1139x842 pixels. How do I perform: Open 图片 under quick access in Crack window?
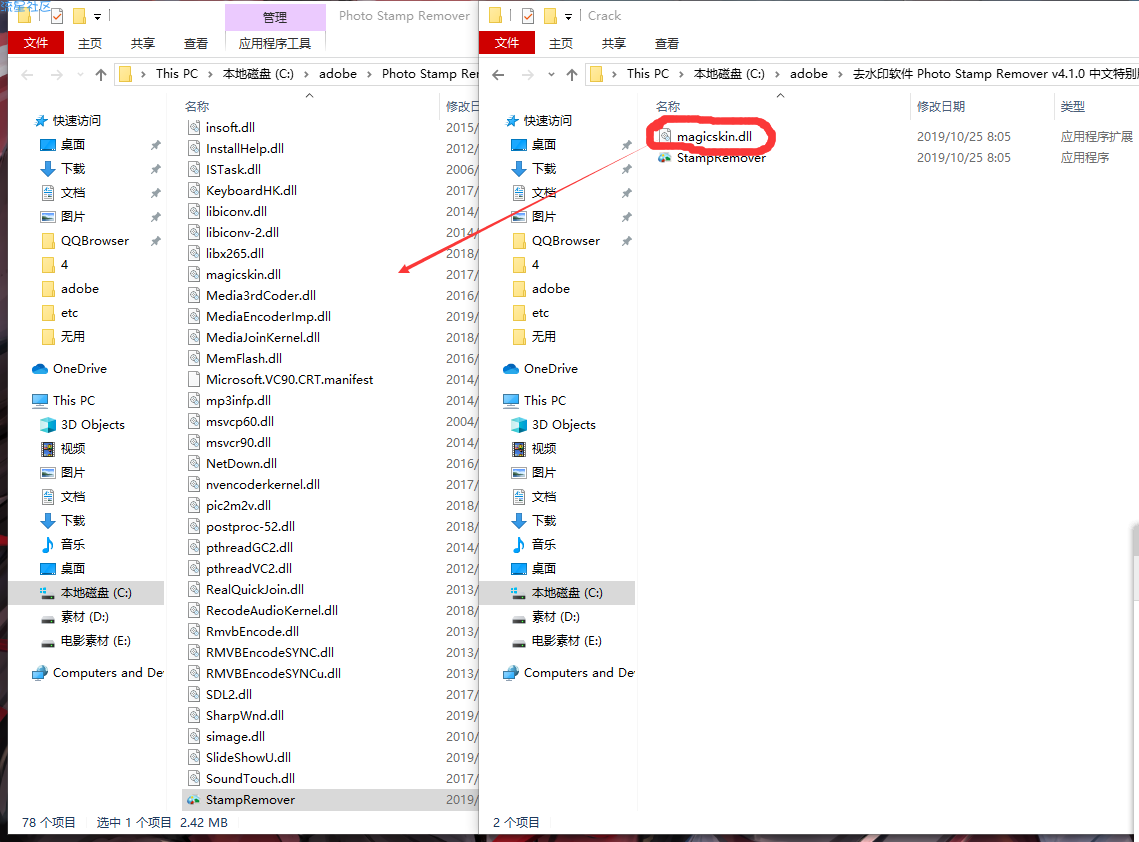543,216
